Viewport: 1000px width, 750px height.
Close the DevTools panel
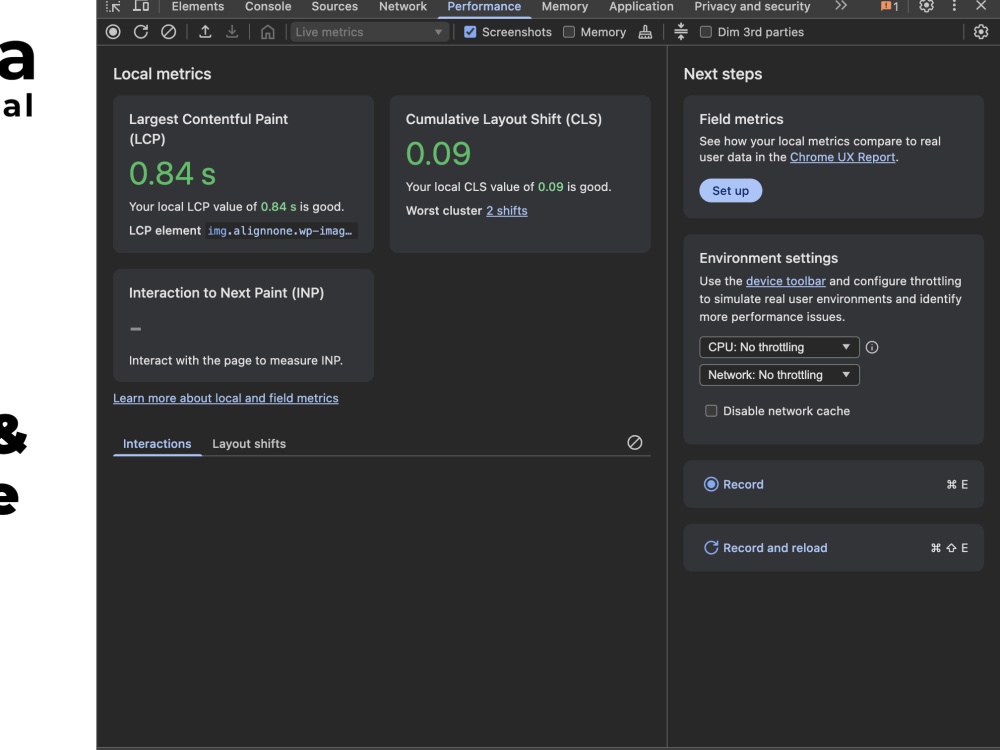[981, 6]
